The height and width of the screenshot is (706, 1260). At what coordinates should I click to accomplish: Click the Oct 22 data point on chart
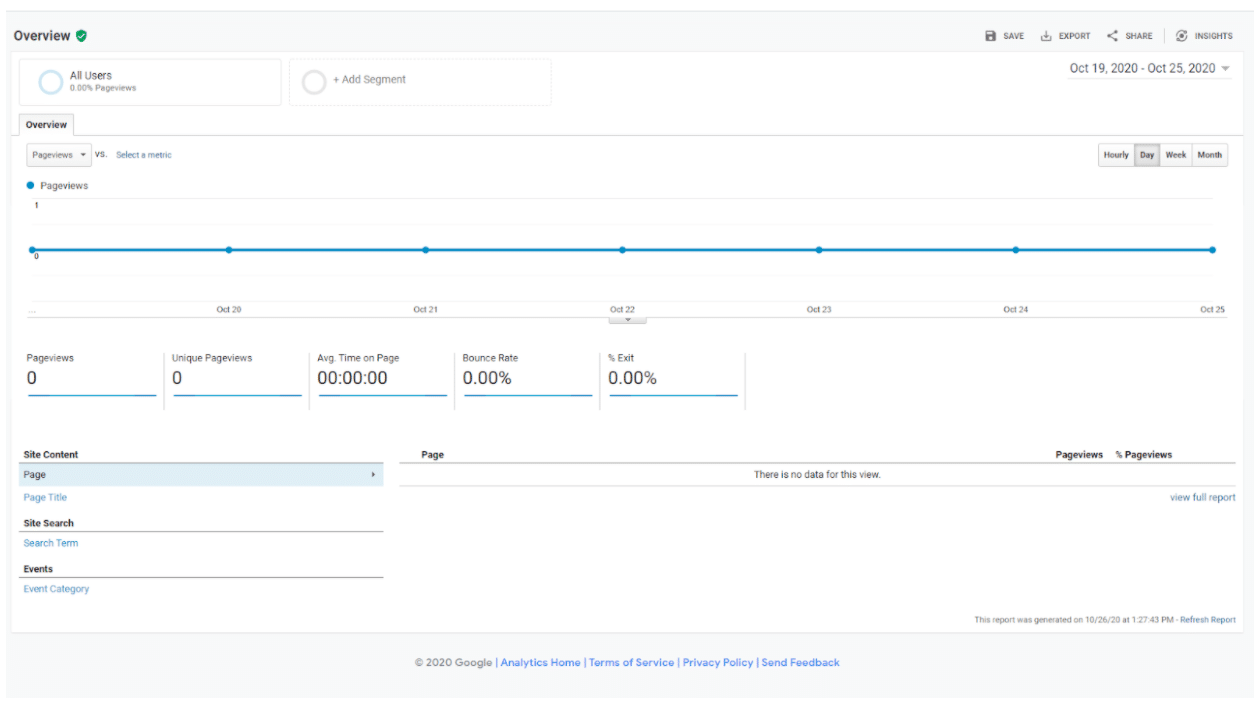pyautogui.click(x=622, y=250)
